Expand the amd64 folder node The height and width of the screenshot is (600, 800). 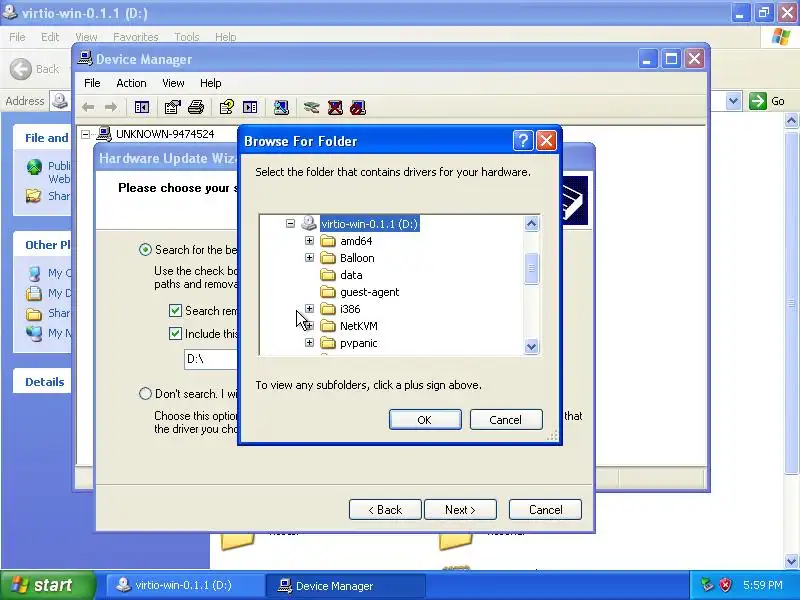pyautogui.click(x=309, y=240)
